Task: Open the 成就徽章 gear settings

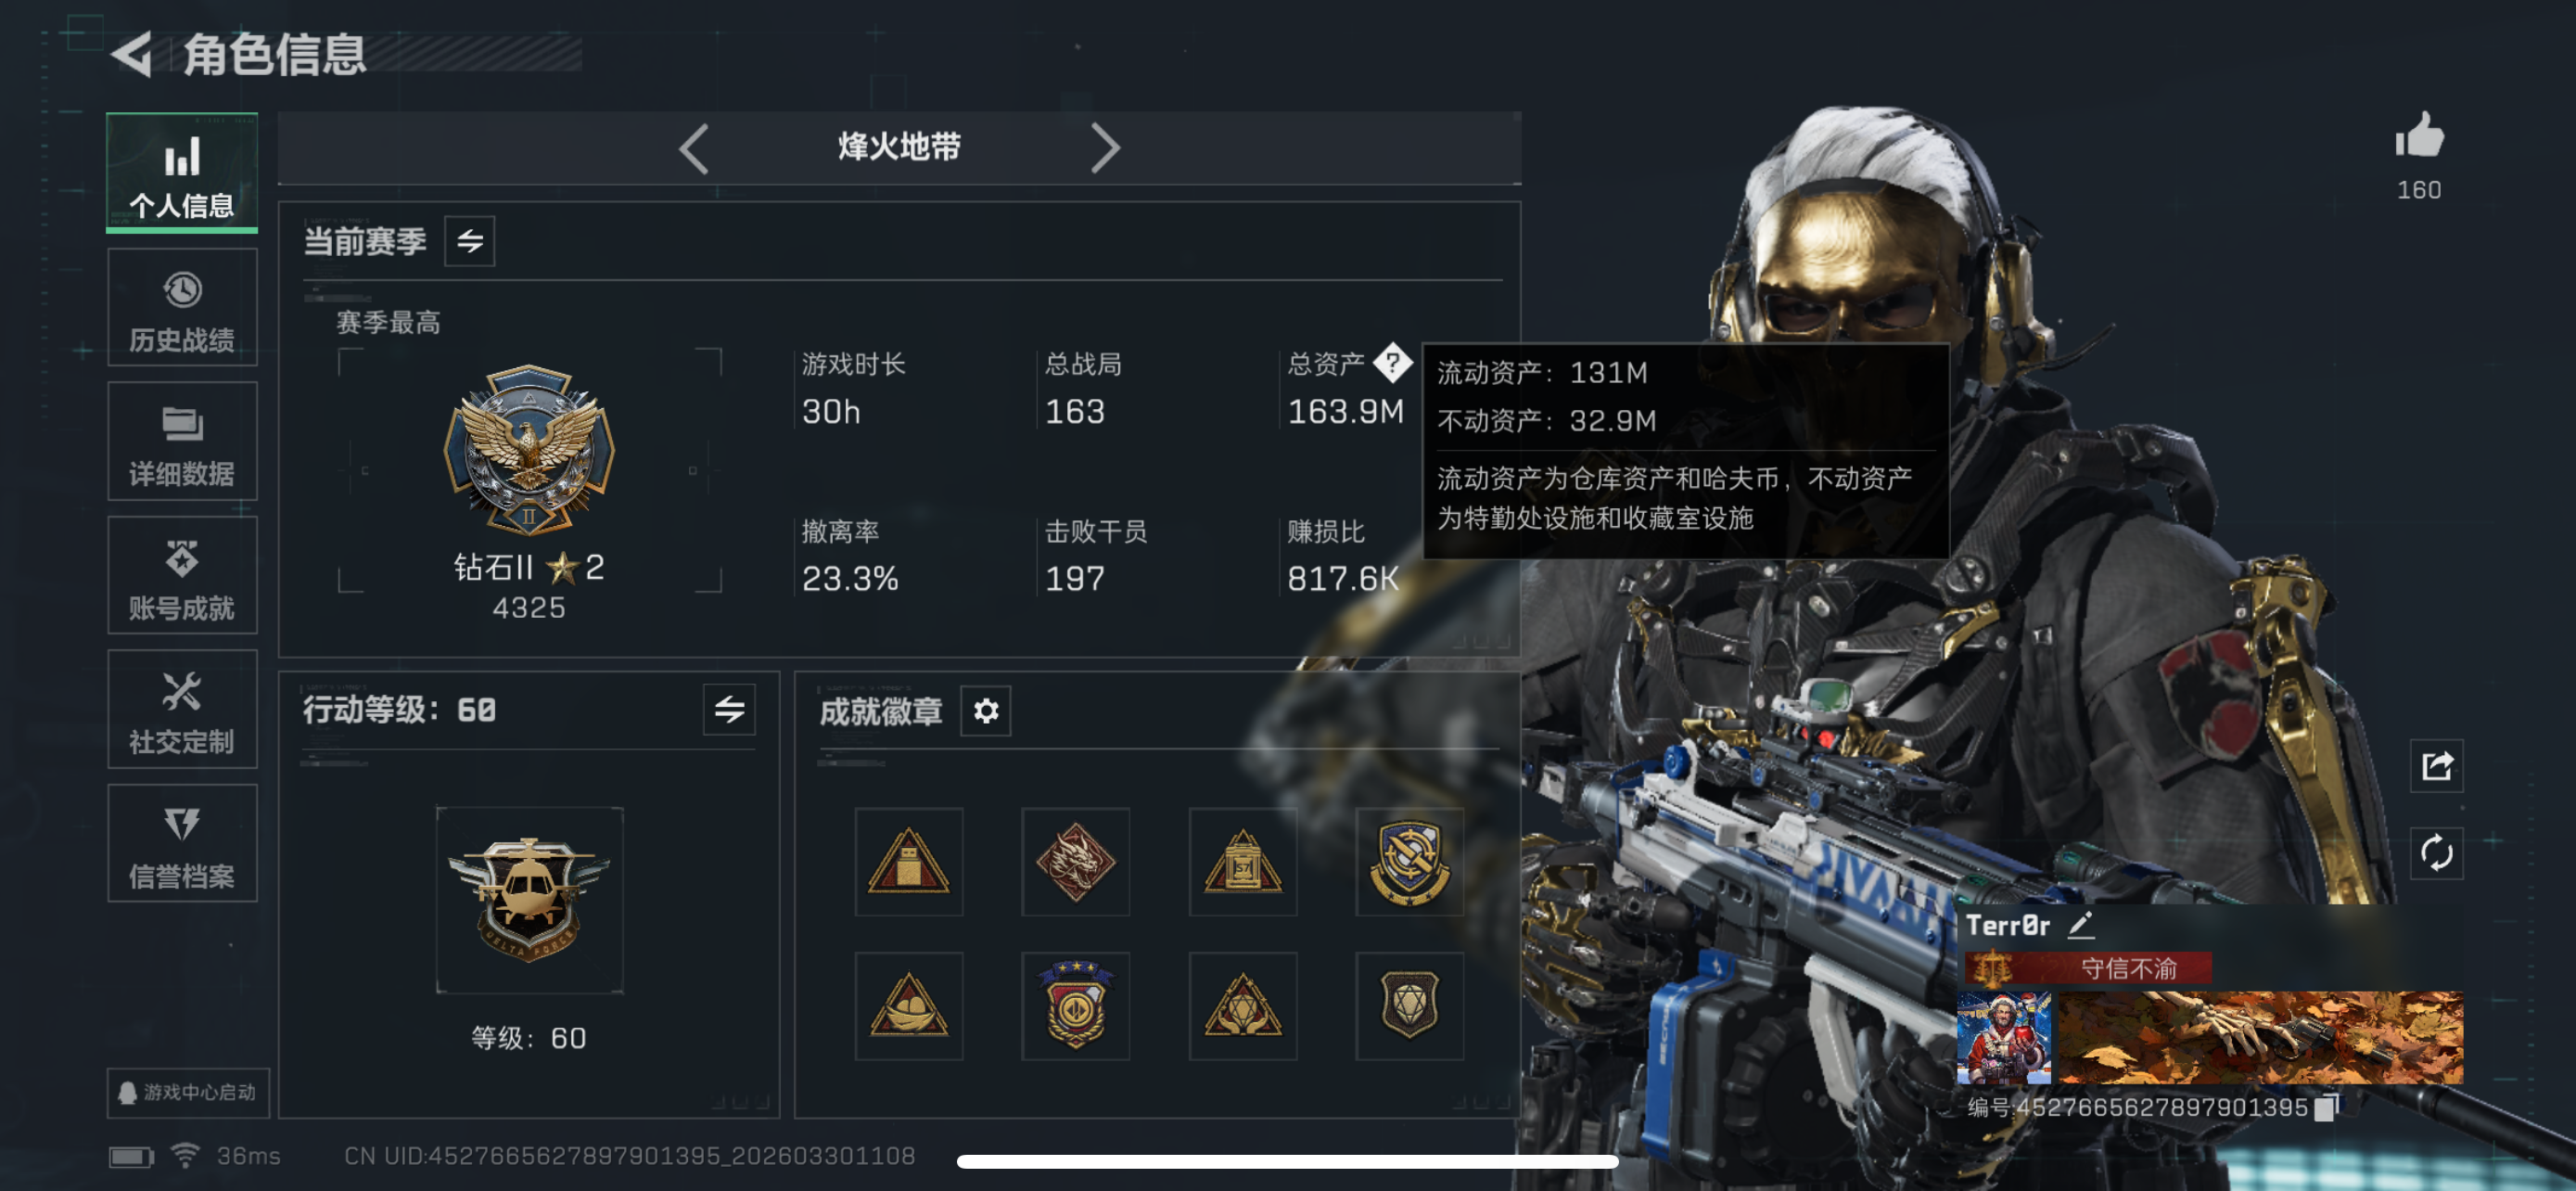Action: pyautogui.click(x=985, y=711)
